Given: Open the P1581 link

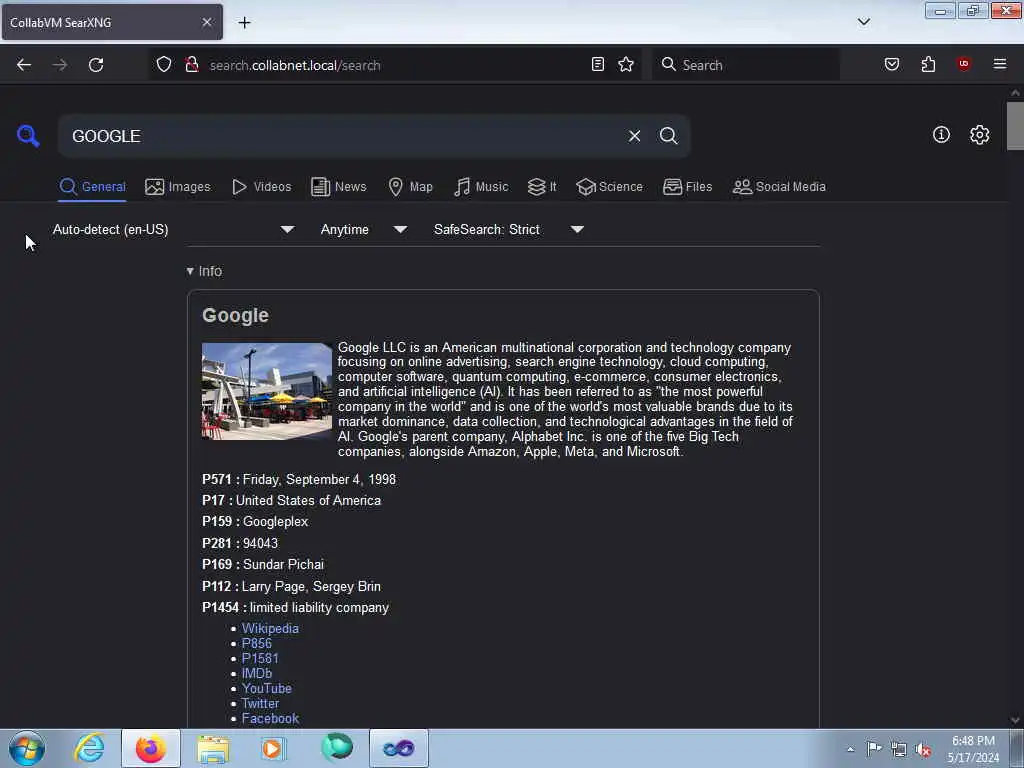Looking at the screenshot, I should (260, 658).
